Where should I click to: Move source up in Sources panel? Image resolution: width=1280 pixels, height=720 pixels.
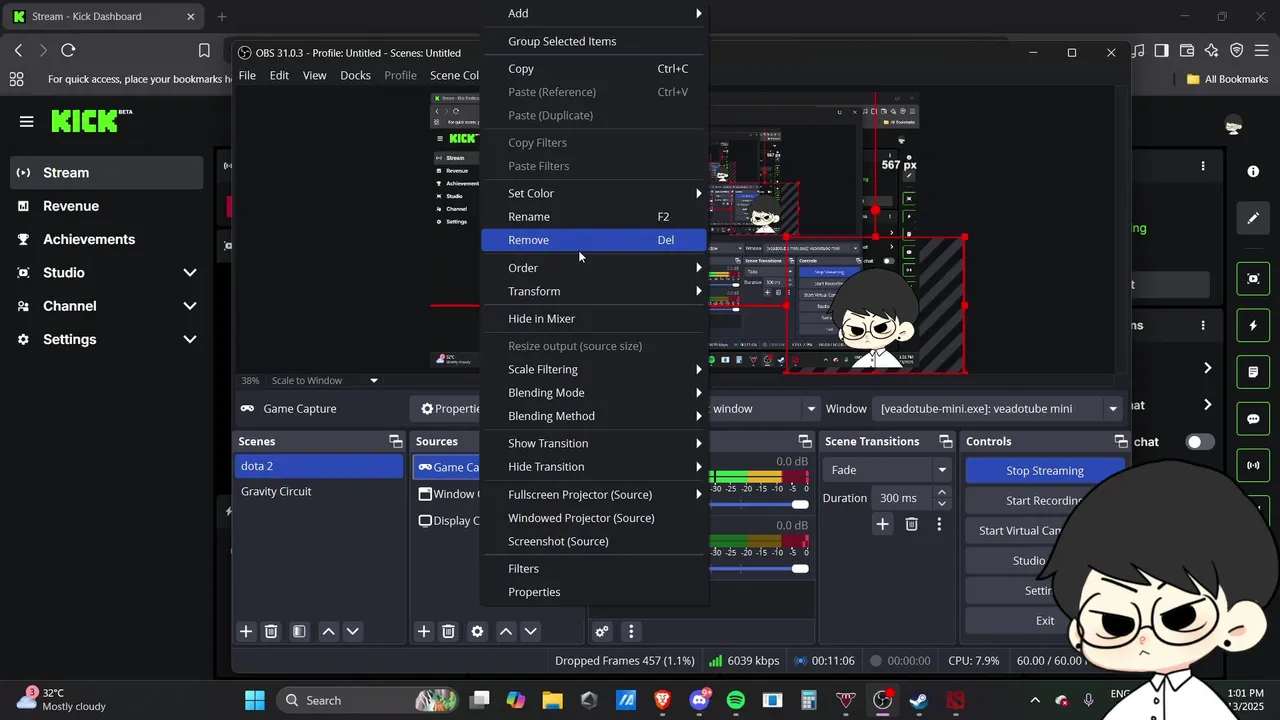tap(506, 632)
